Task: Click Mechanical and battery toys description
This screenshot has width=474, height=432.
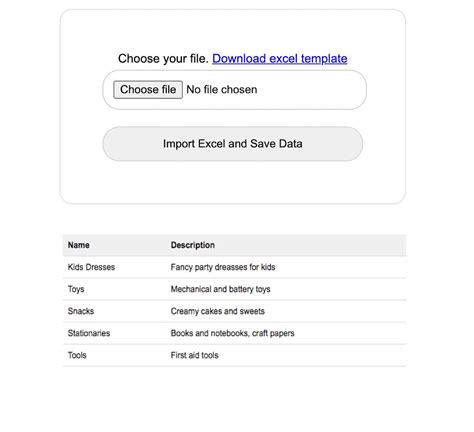Action: coord(220,289)
